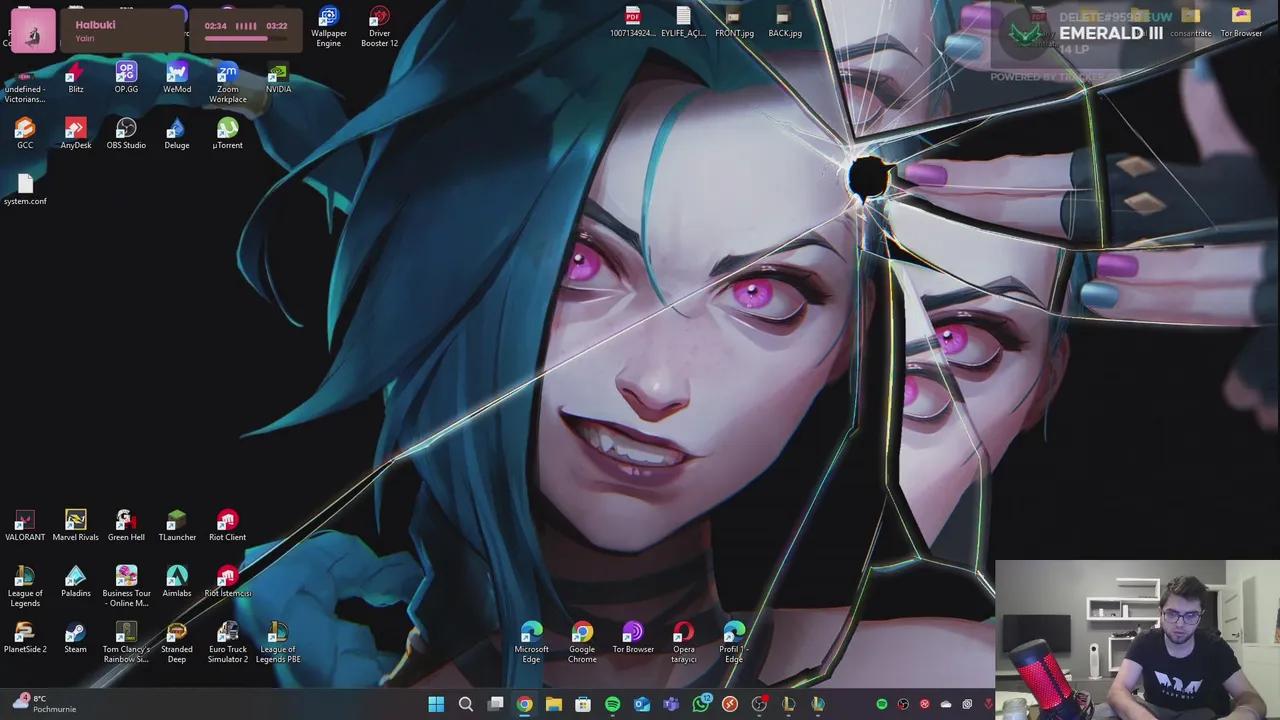Seek in the music widget progress bar
This screenshot has height=720, width=1280.
tap(246, 39)
